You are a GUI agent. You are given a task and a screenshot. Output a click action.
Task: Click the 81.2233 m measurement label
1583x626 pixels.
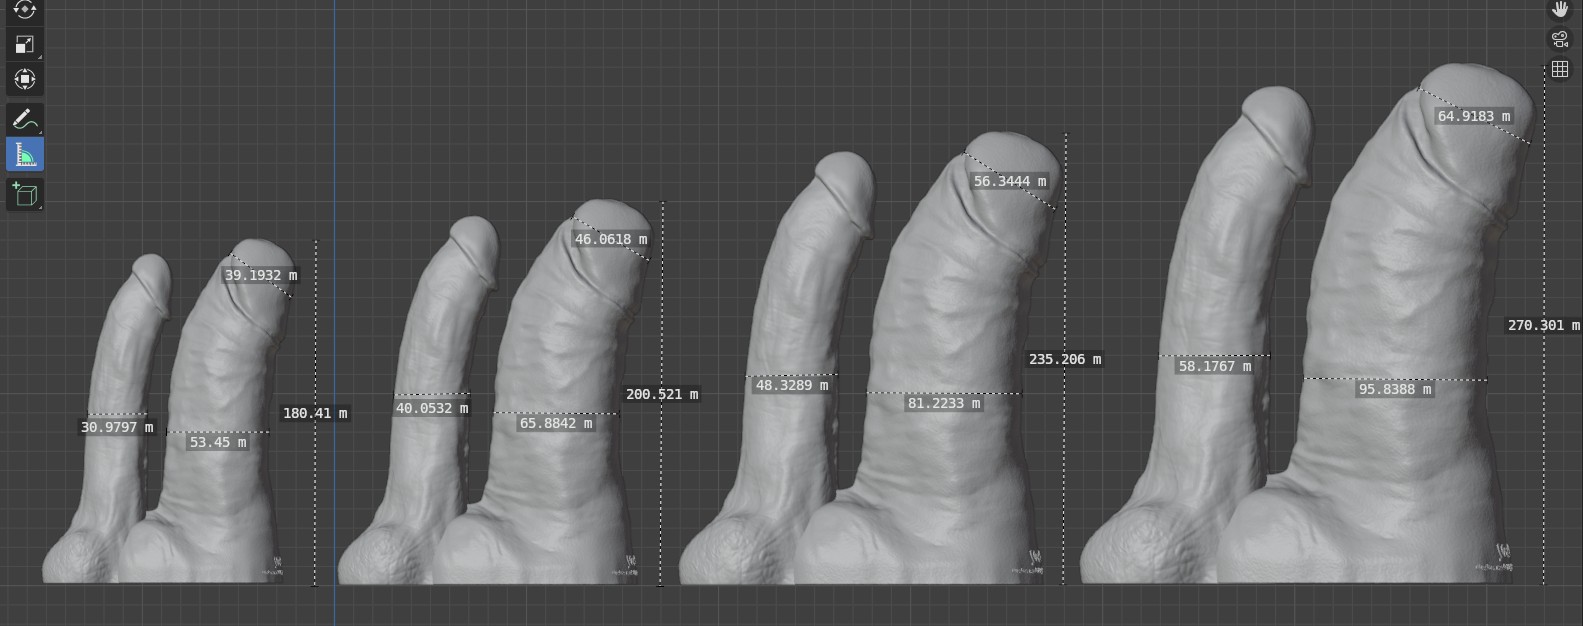(944, 403)
